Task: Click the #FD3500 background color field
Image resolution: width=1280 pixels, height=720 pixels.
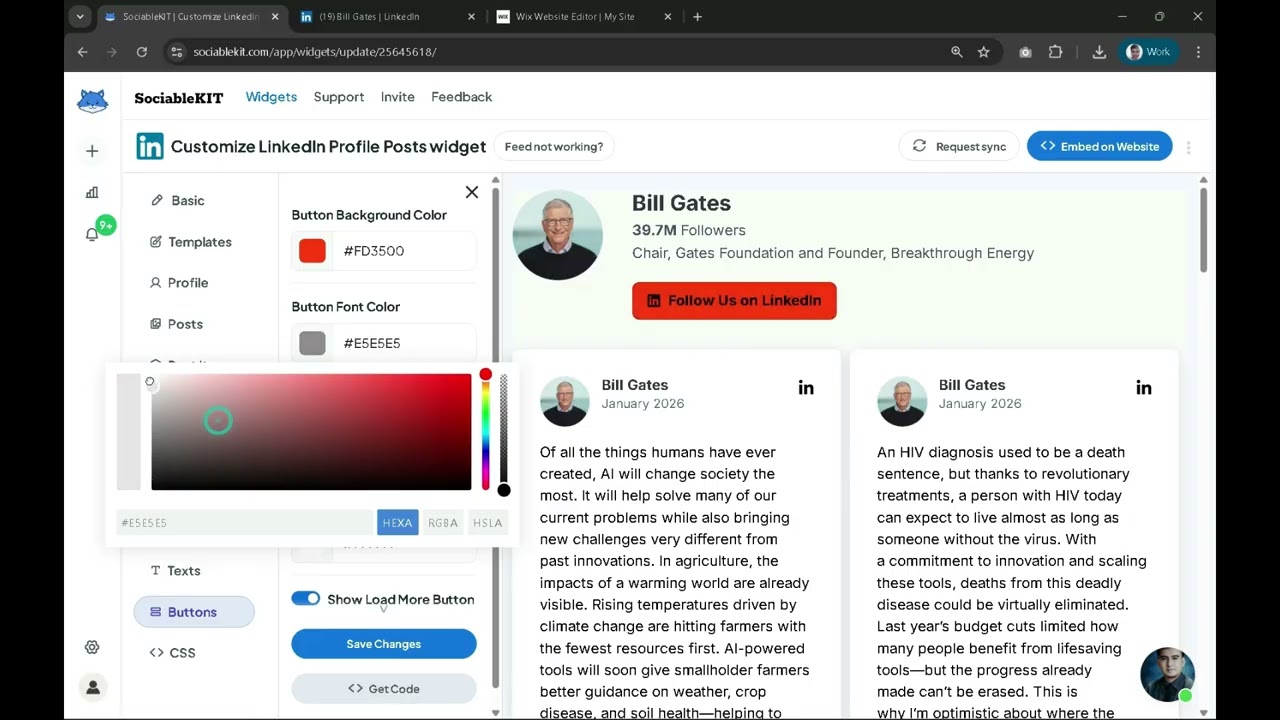Action: [384, 251]
